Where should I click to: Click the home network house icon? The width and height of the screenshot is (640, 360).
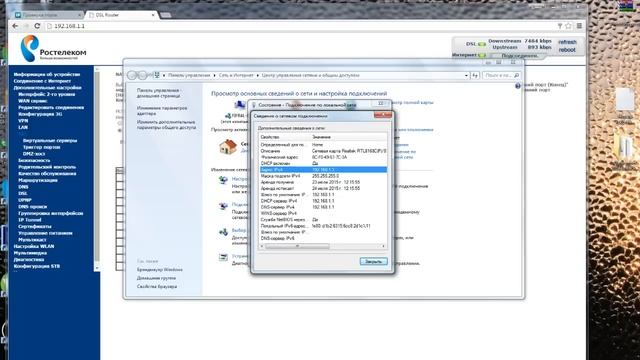point(228,147)
